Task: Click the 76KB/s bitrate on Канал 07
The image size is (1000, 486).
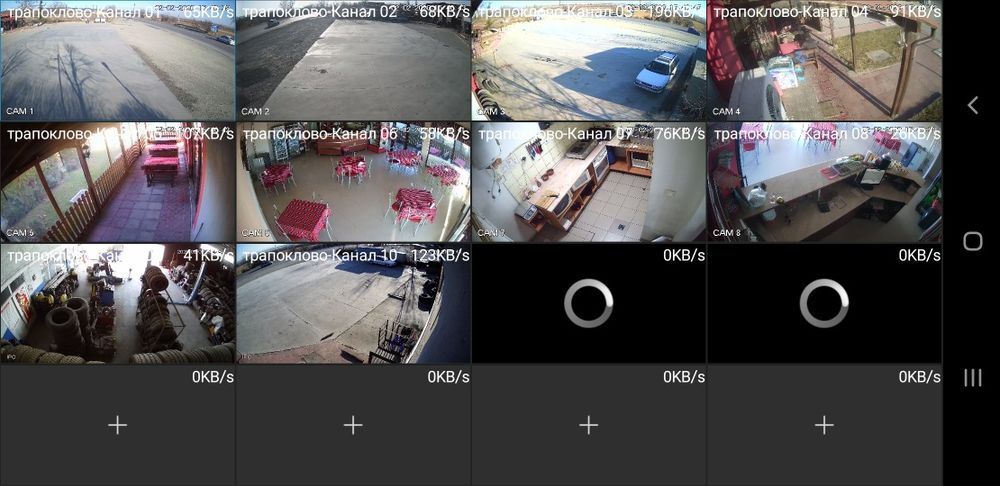Action: tap(680, 134)
